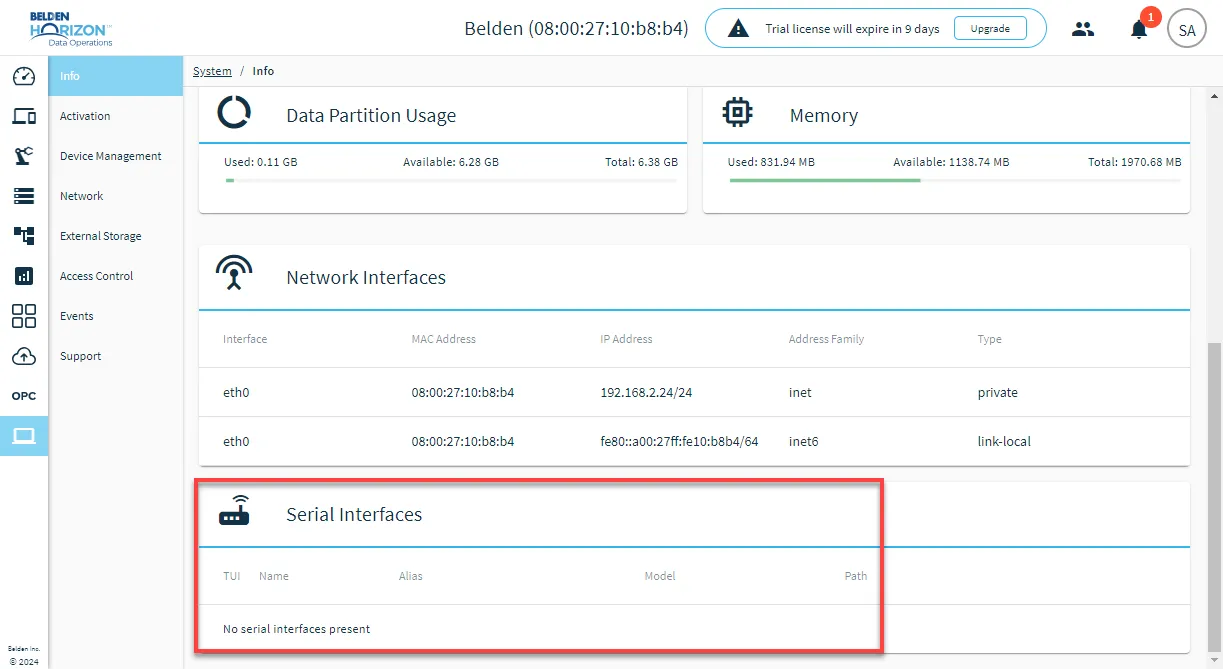Open notifications bell with 1 badge
1223x669 pixels.
pyautogui.click(x=1139, y=29)
